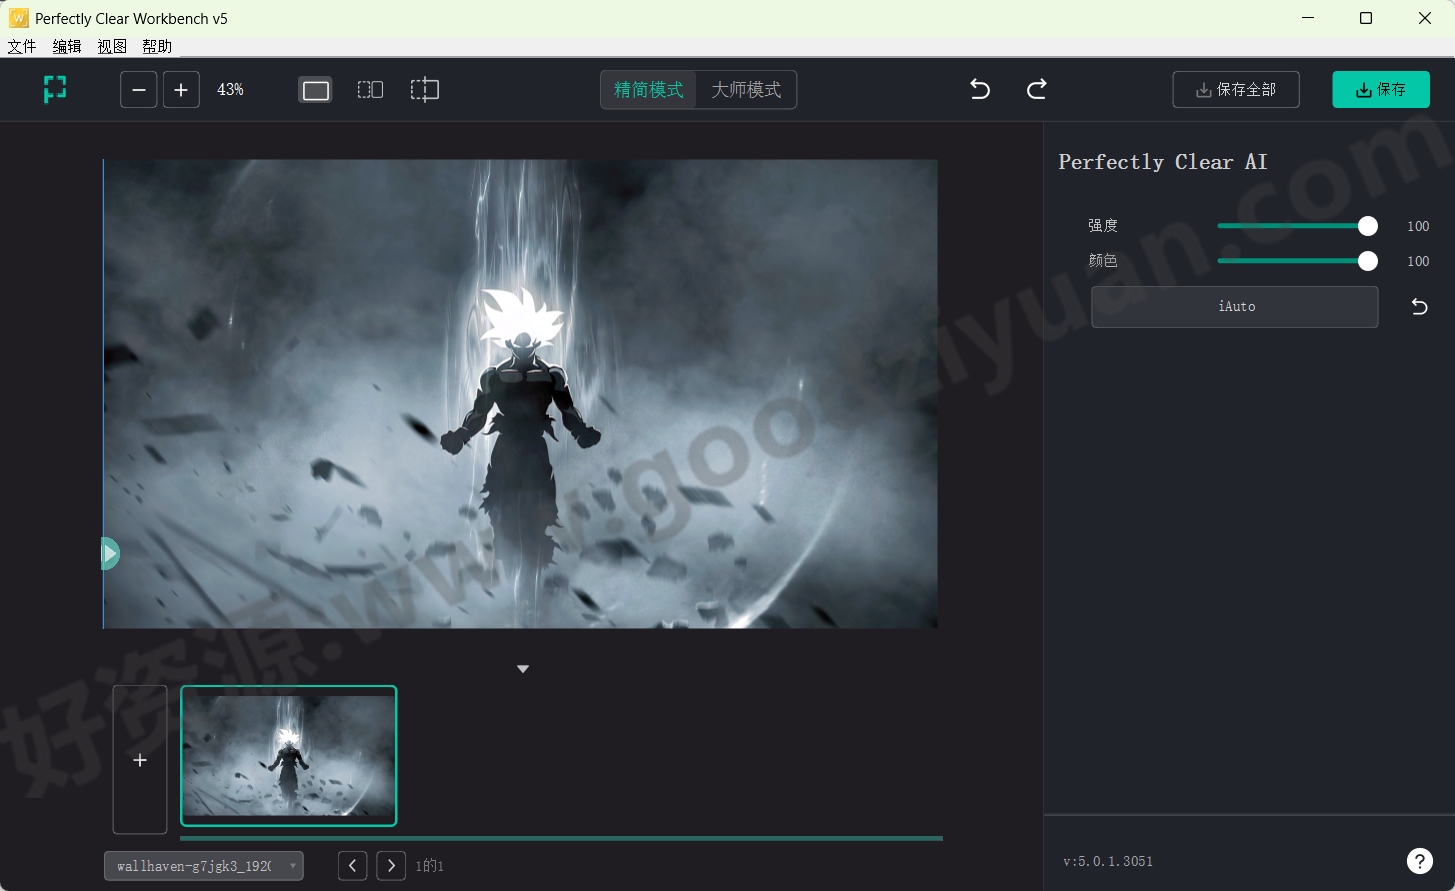1455x891 pixels.
Task: Collapse the filmstrip with down triangle
Action: point(523,669)
